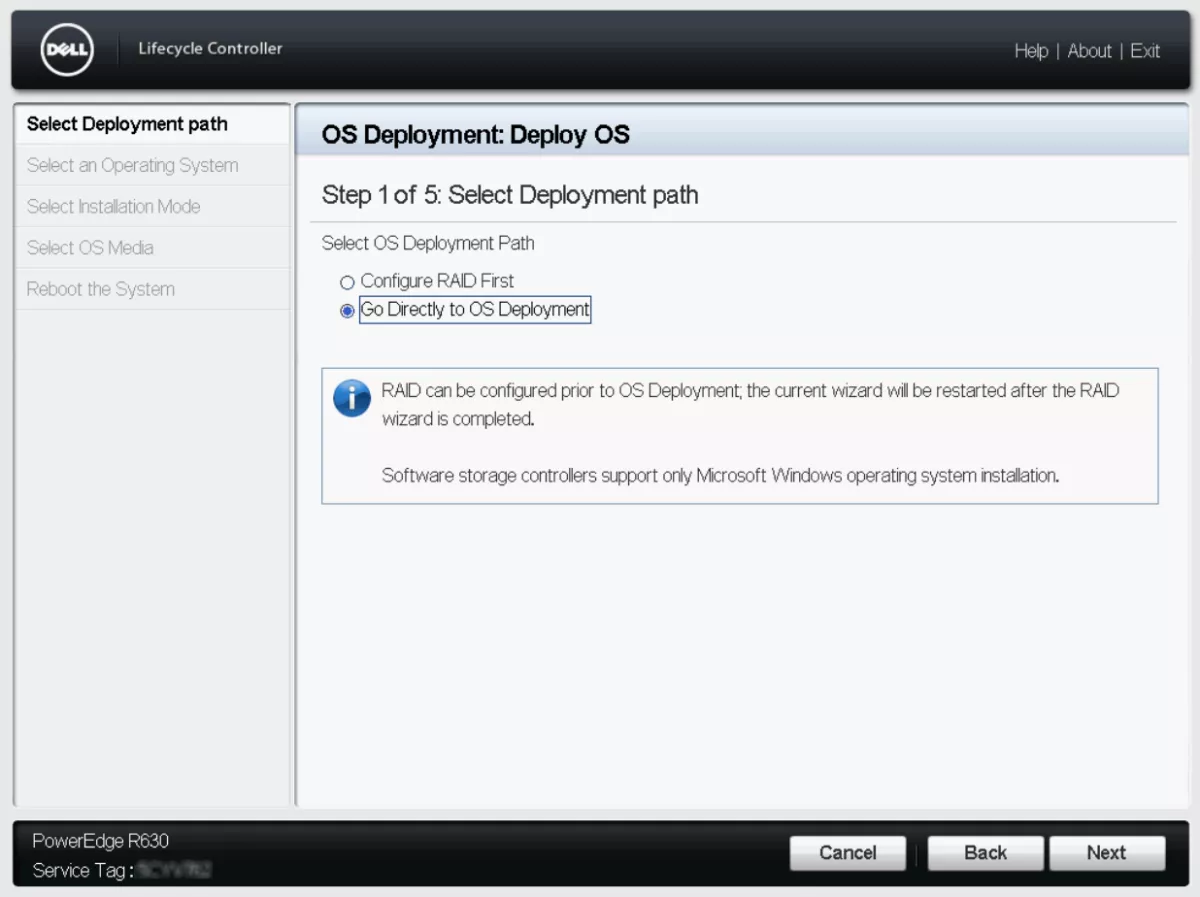This screenshot has width=1200, height=897.
Task: Click the Cancel button
Action: (848, 853)
